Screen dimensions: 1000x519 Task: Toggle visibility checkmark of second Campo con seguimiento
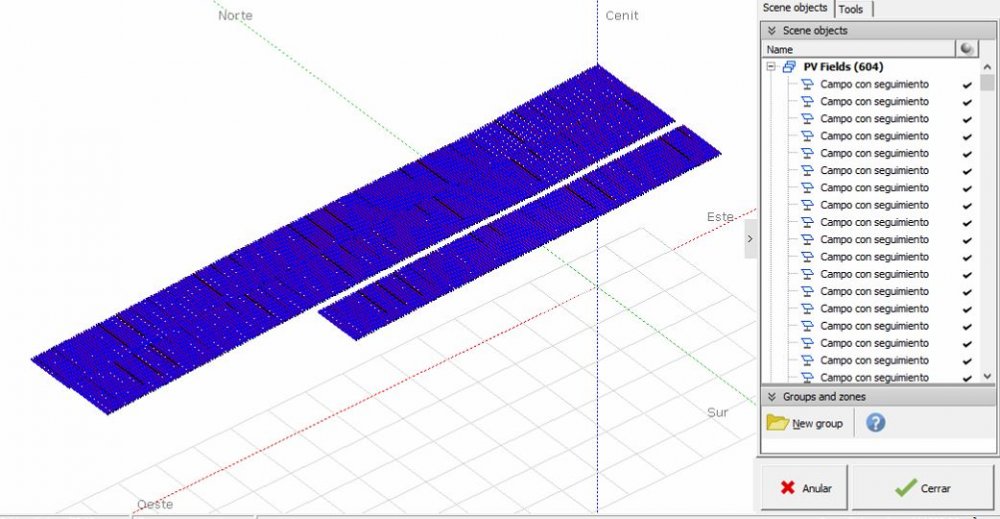[967, 102]
